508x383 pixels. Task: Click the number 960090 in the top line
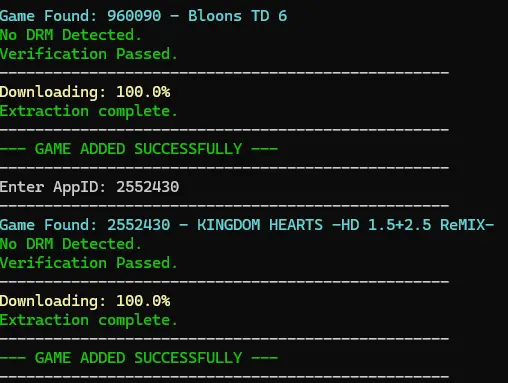(x=134, y=16)
